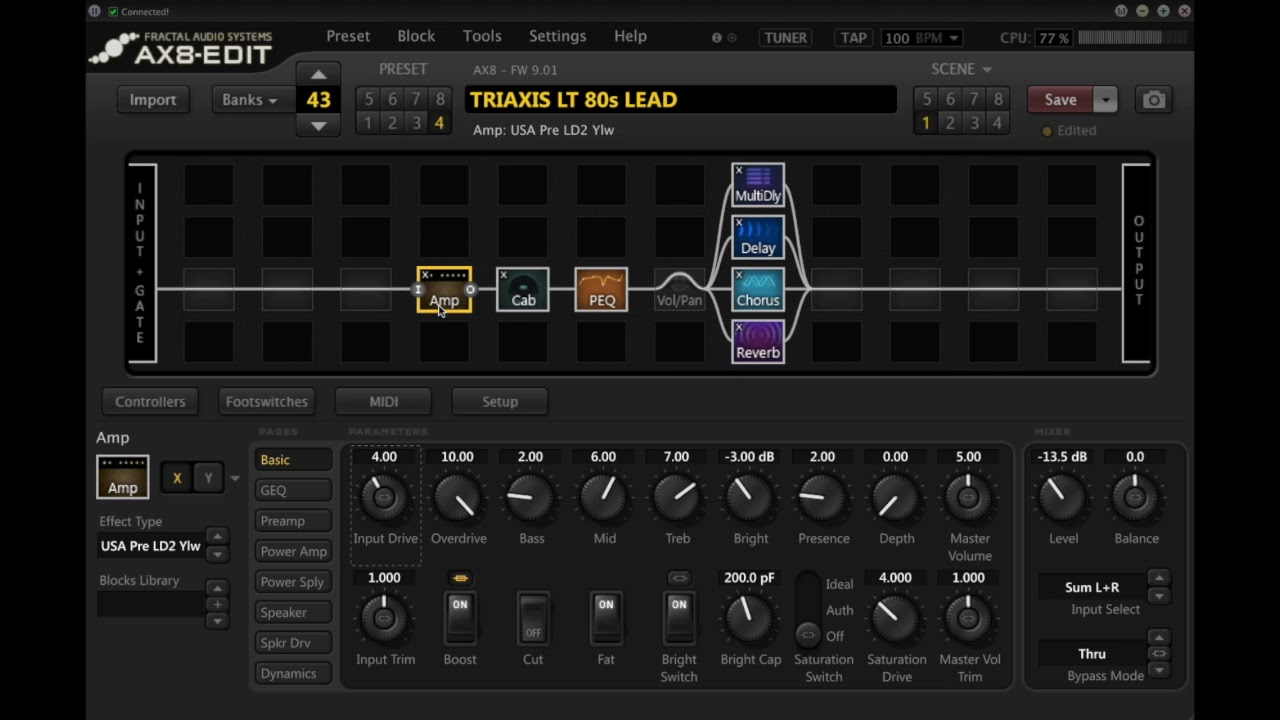The width and height of the screenshot is (1280, 720).
Task: Open the Settings menu
Action: pos(557,36)
